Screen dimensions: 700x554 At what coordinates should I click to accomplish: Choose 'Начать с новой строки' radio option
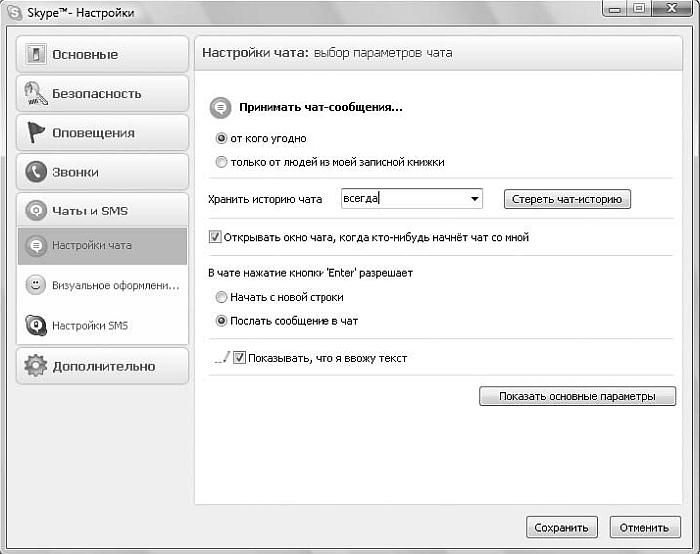click(x=221, y=297)
